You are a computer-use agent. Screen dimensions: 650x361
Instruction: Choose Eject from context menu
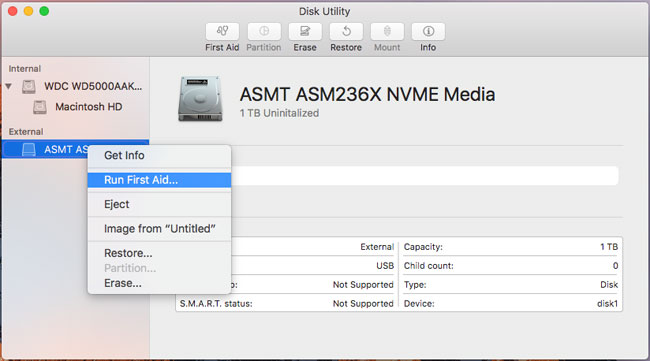[x=159, y=204]
